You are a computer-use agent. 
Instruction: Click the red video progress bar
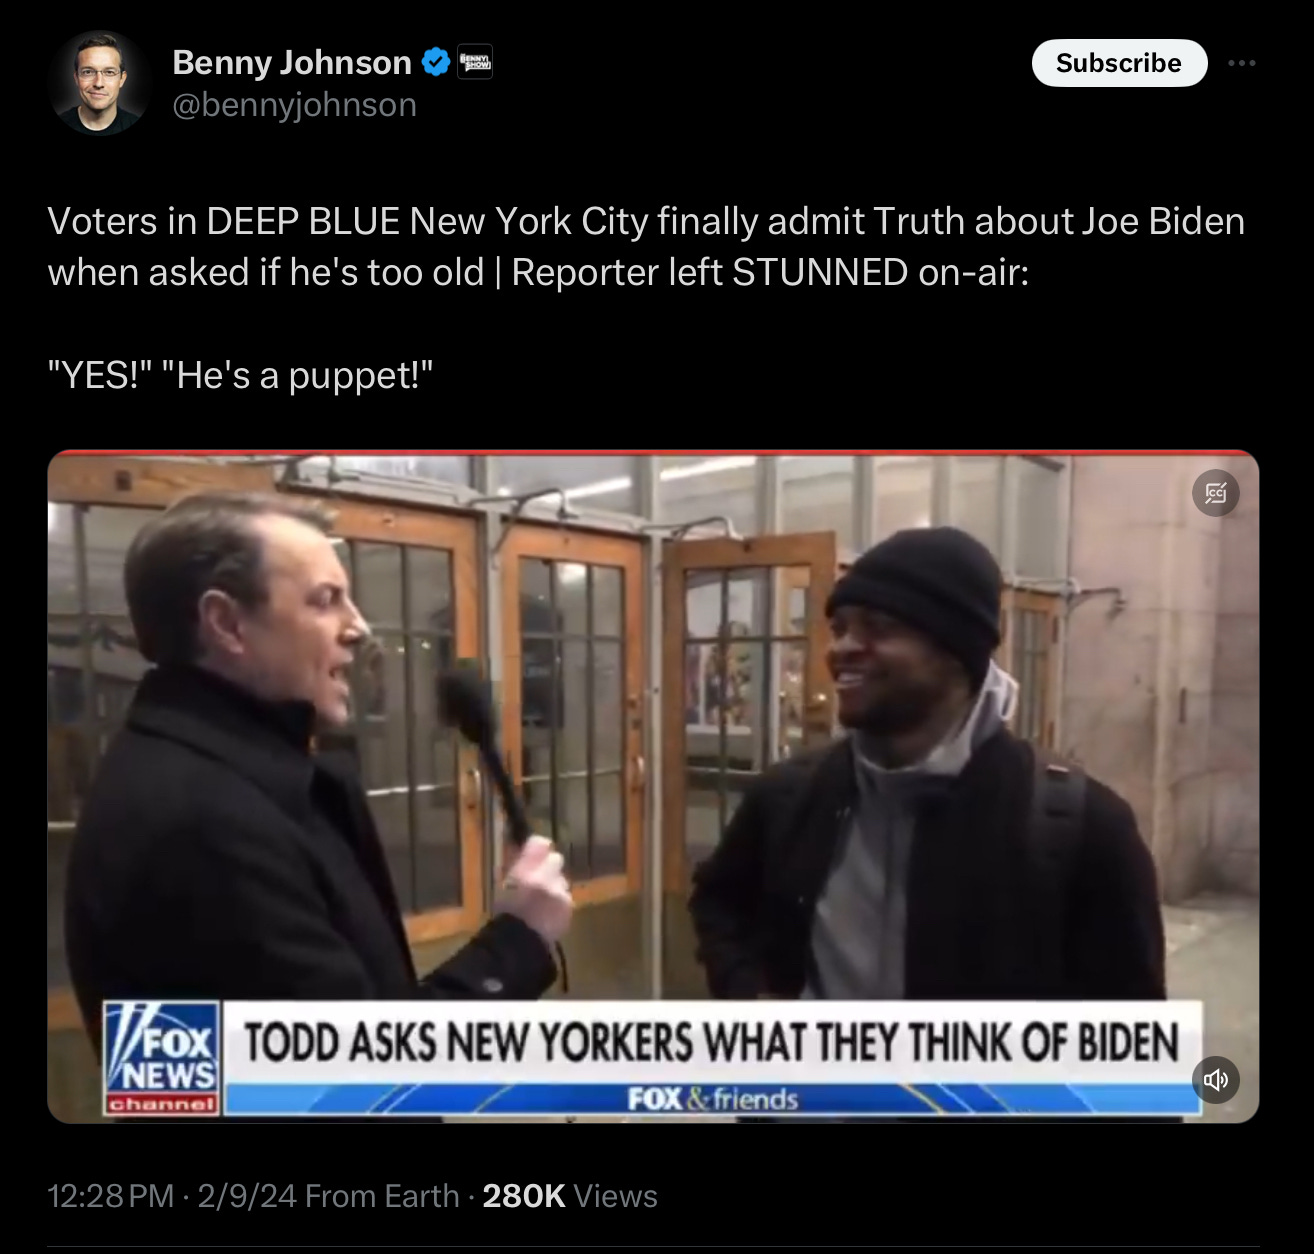click(653, 454)
